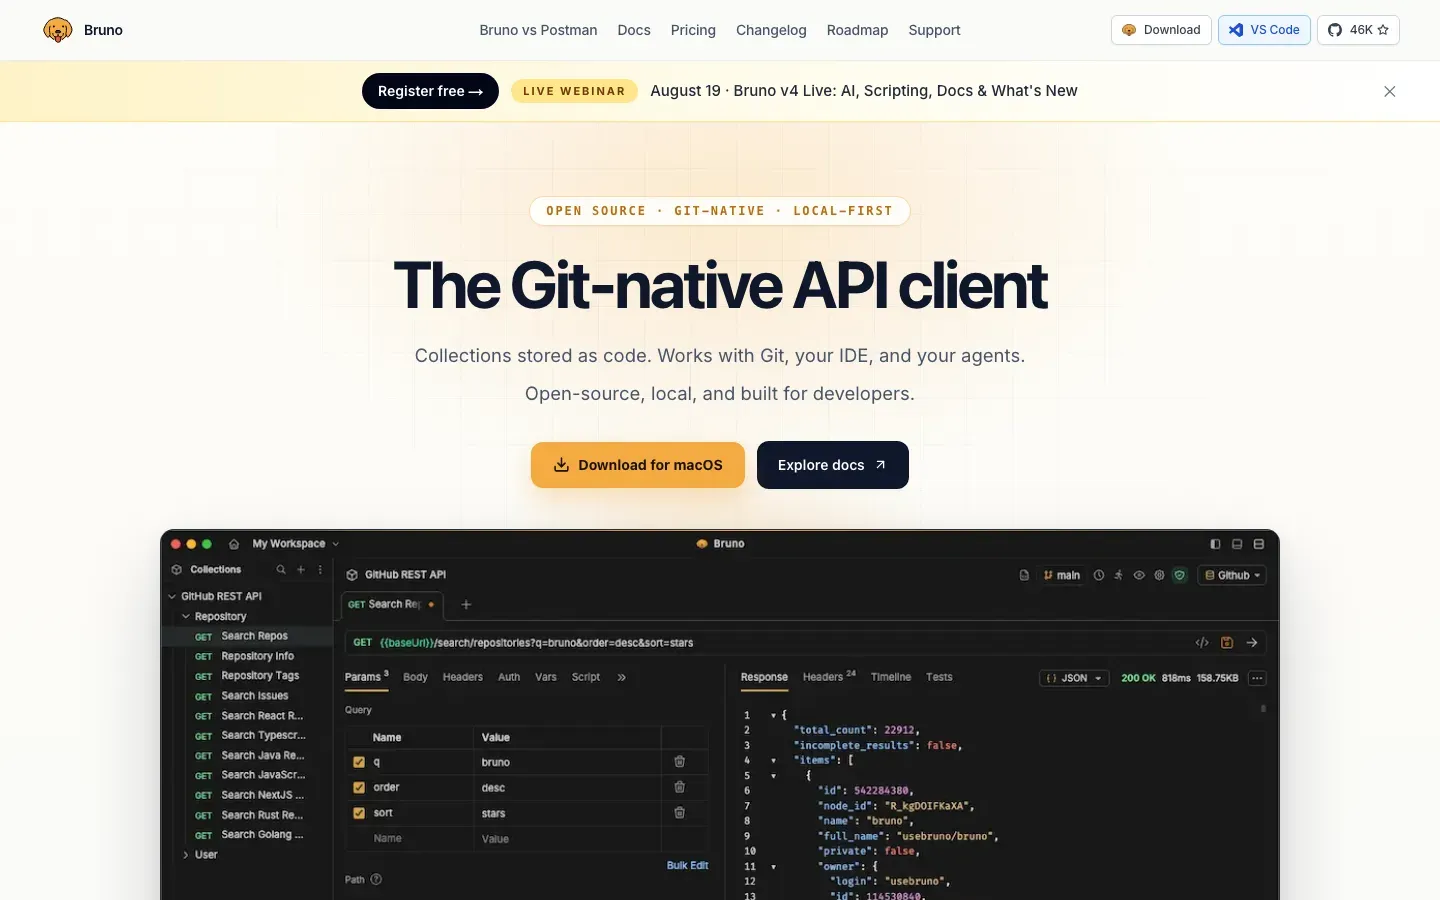Screen dimensions: 1440x900
Task: Collapse the Repository folder
Action: coord(186,617)
